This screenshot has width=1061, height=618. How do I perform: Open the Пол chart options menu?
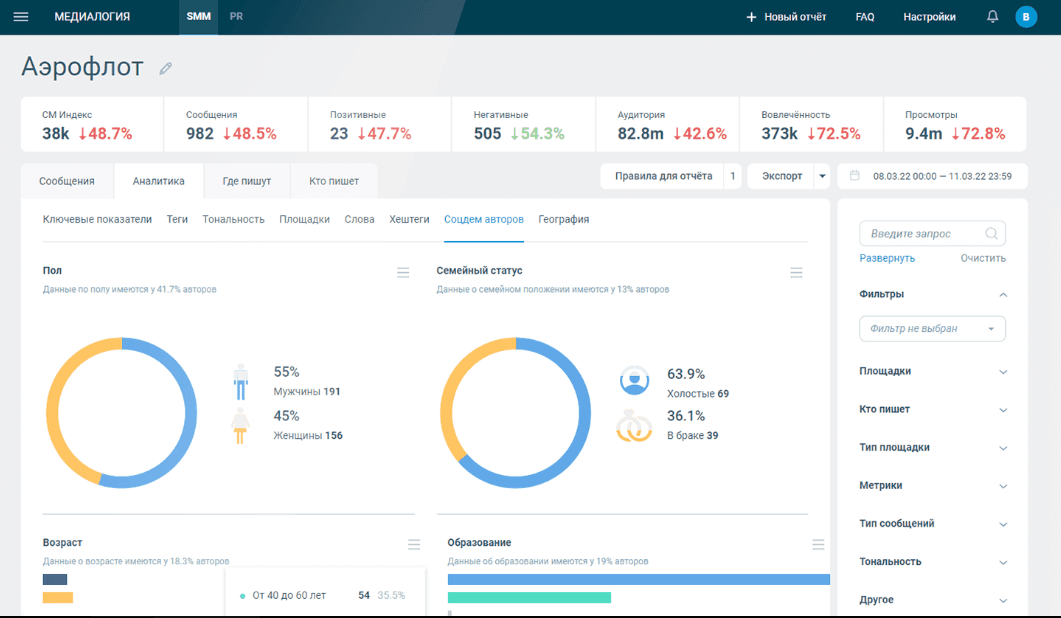pos(403,272)
